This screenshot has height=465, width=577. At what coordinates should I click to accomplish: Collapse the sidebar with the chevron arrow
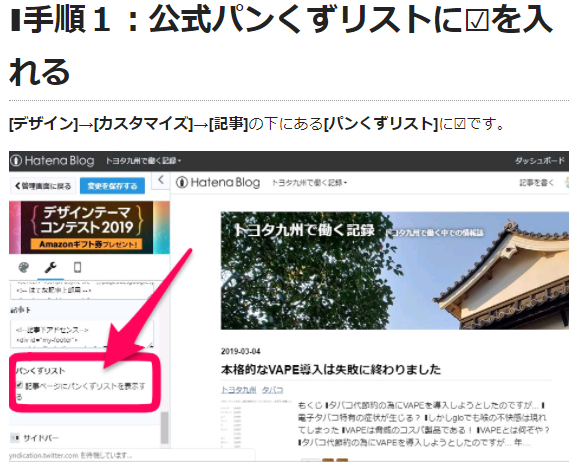(x=161, y=180)
